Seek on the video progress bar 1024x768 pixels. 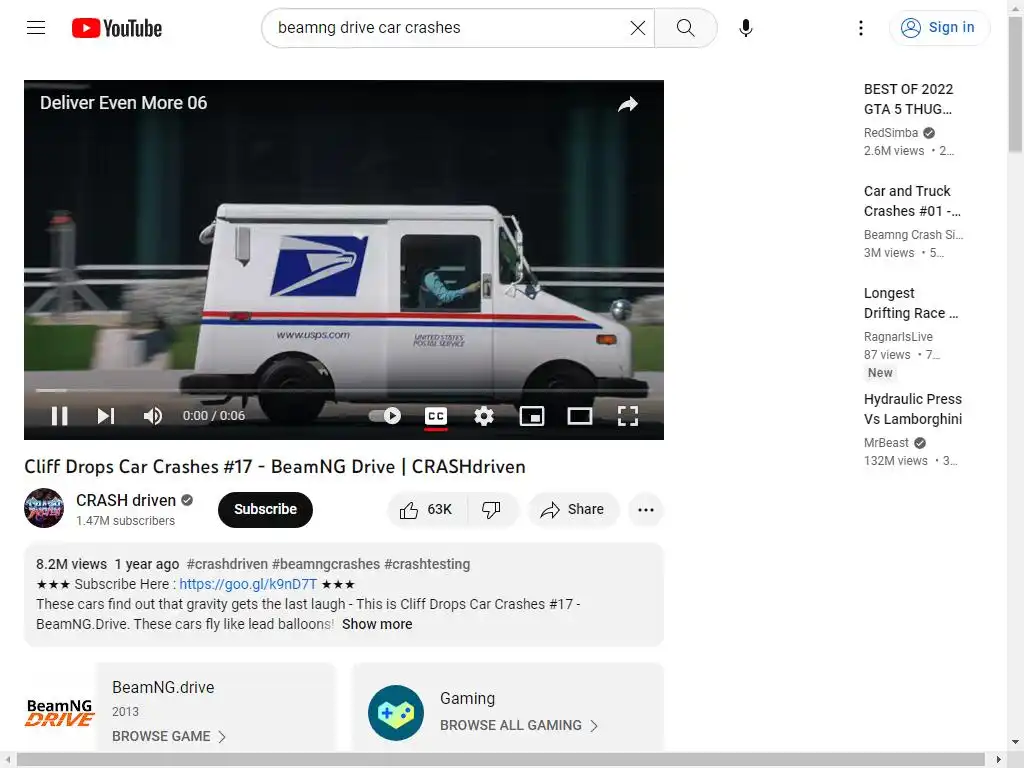[344, 391]
